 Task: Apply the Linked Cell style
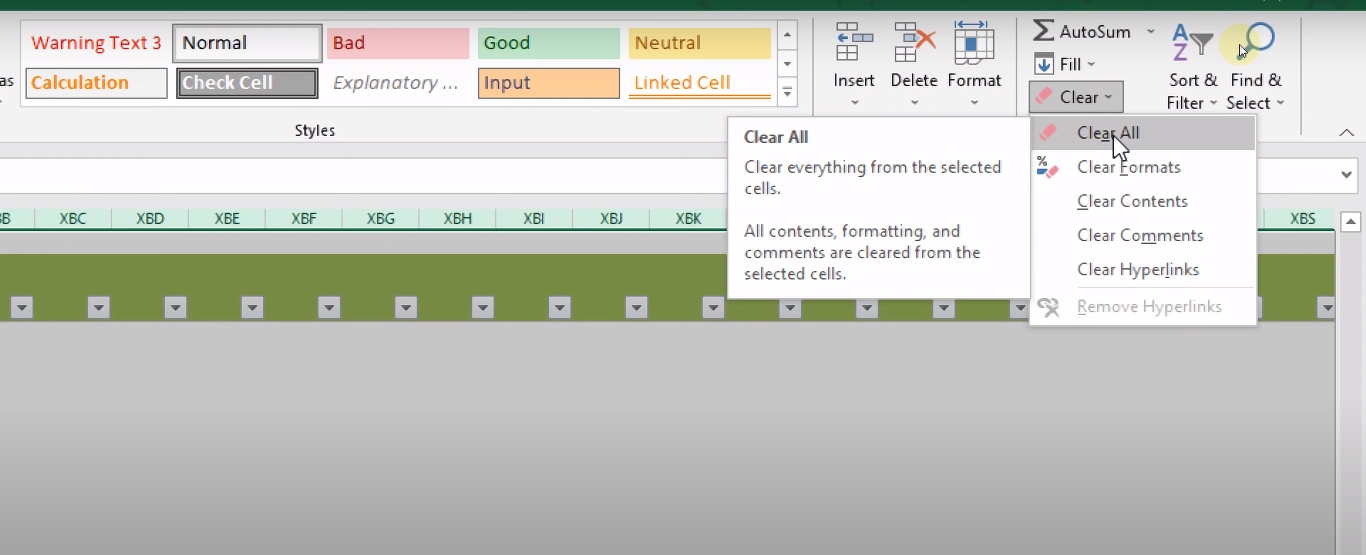coord(700,83)
